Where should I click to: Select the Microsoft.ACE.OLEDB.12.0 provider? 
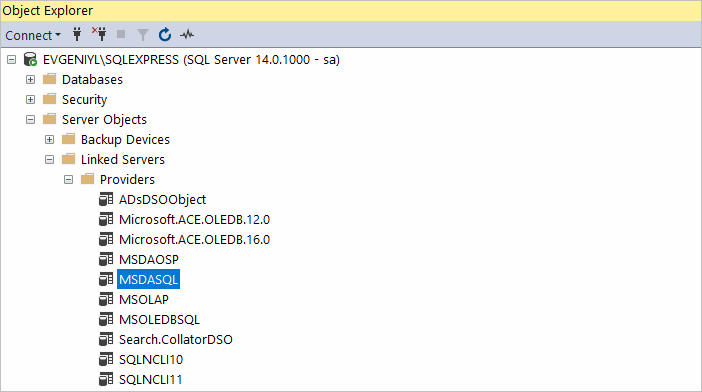(194, 219)
